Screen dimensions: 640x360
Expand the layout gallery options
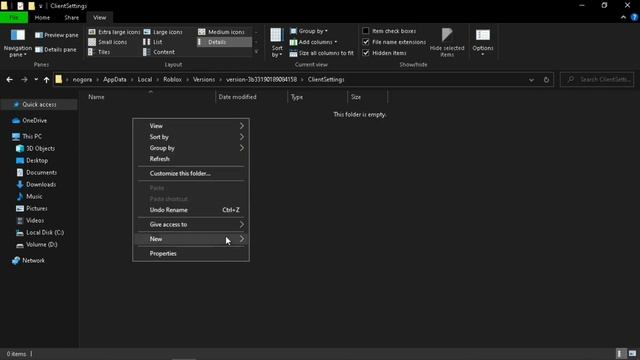point(256,52)
